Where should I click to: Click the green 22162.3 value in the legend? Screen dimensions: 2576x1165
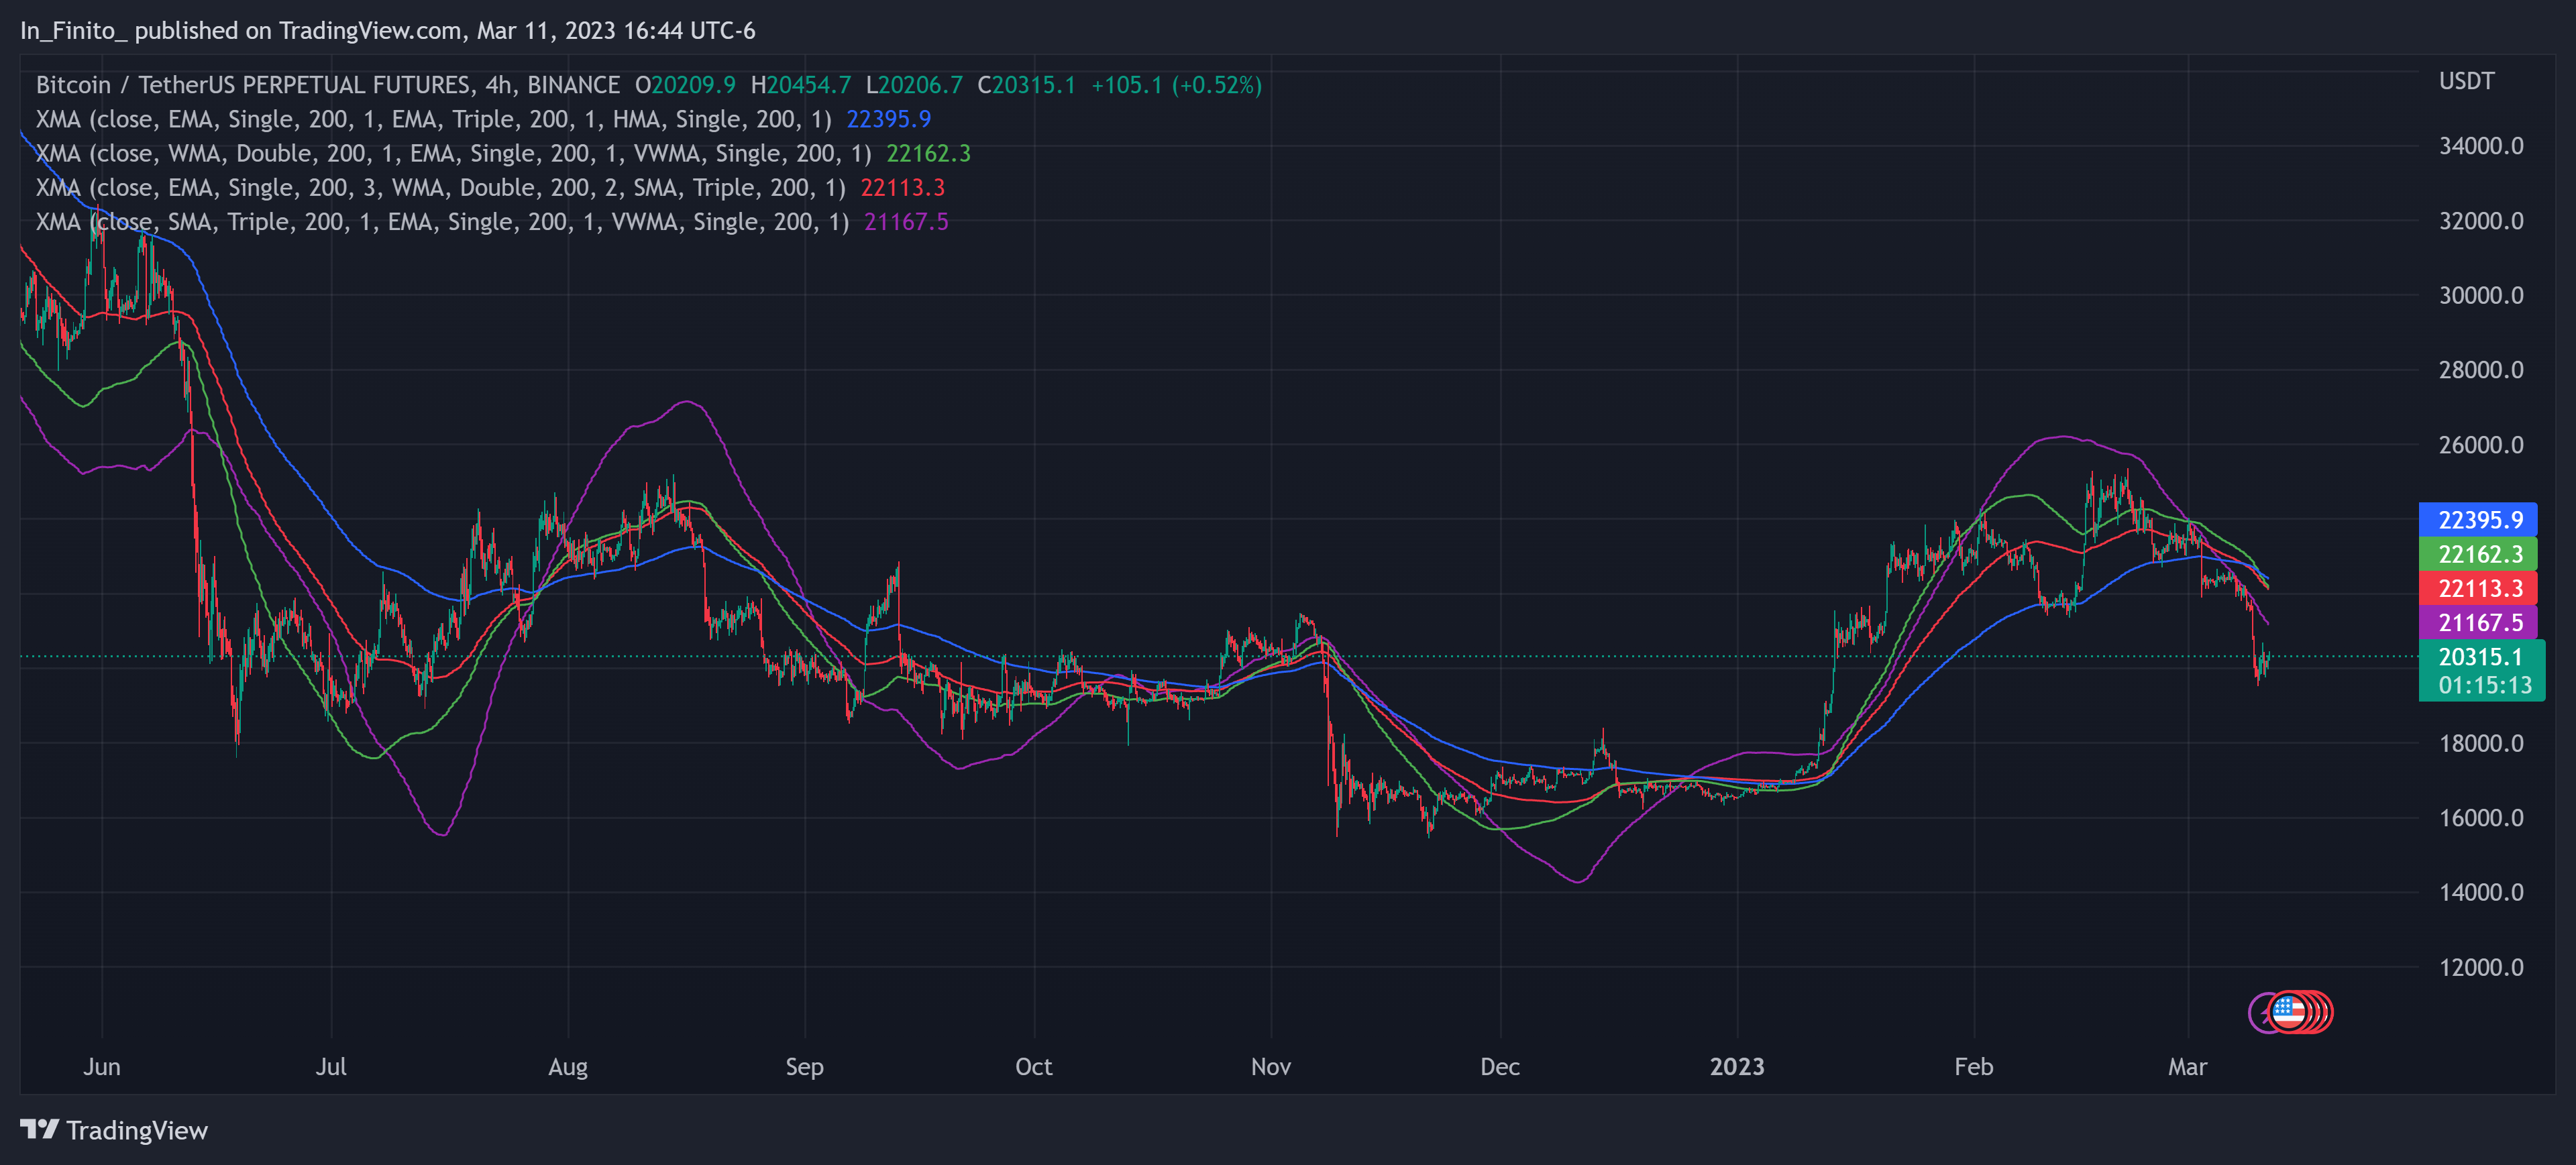(x=928, y=153)
